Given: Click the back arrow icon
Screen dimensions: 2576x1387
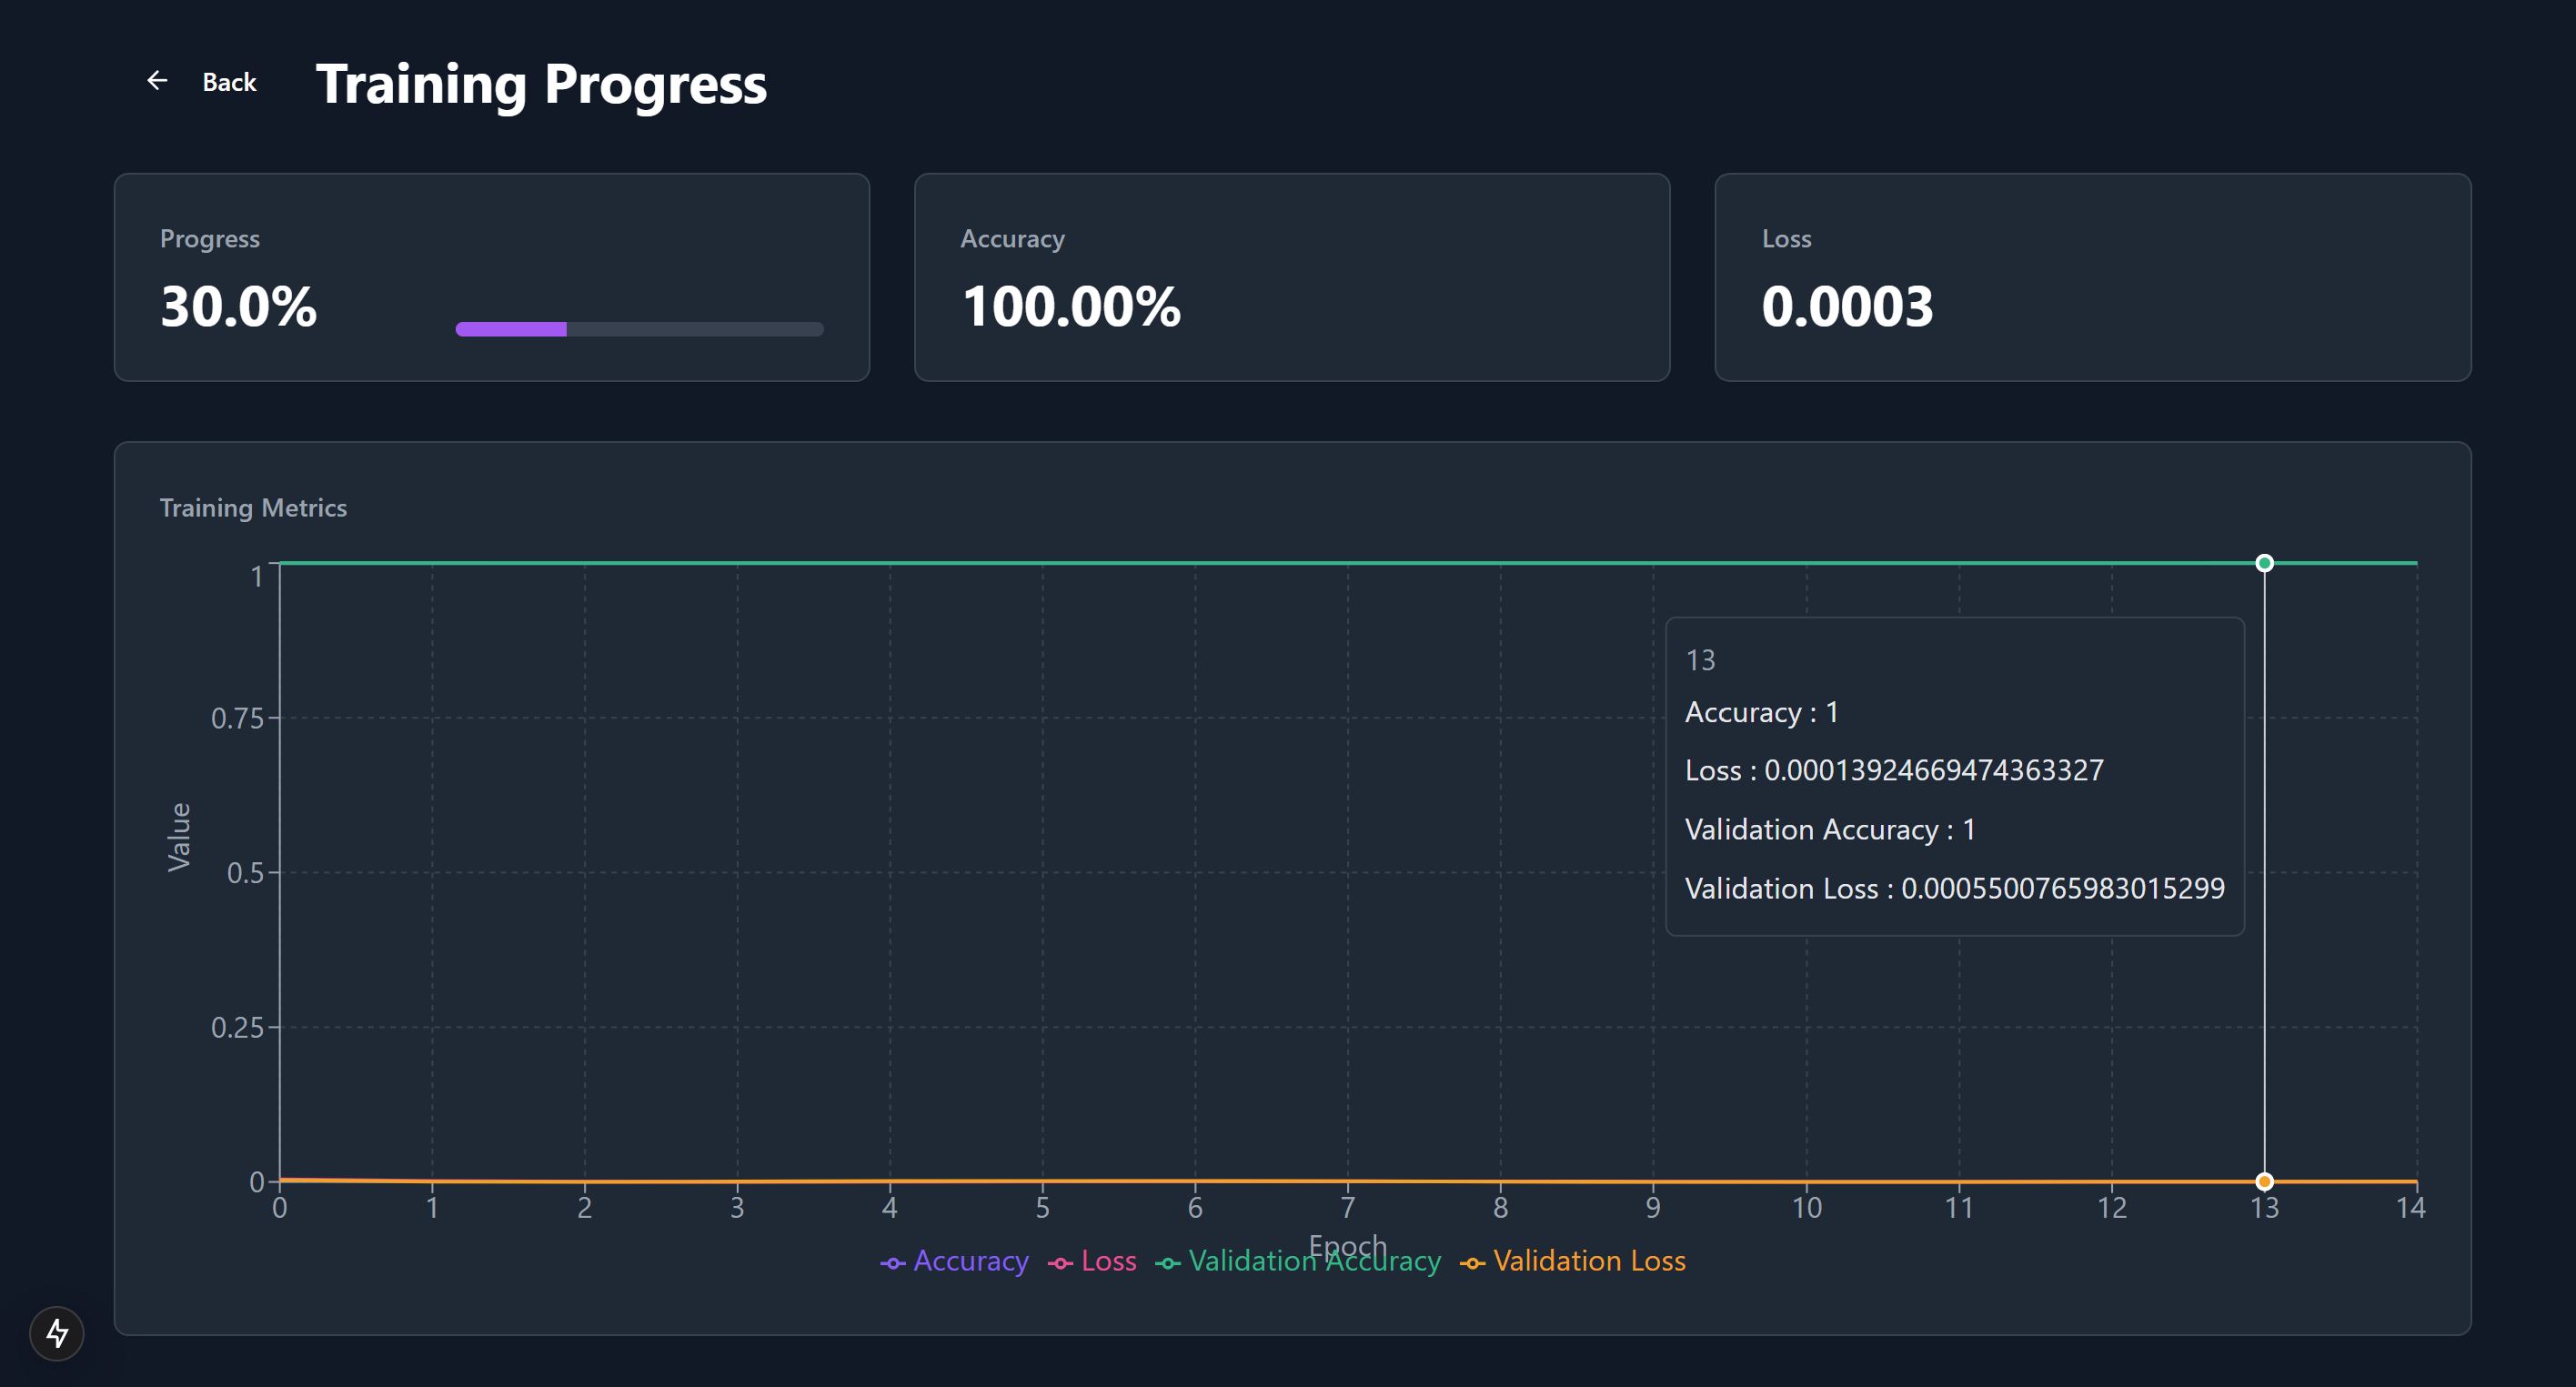Looking at the screenshot, I should click(157, 81).
